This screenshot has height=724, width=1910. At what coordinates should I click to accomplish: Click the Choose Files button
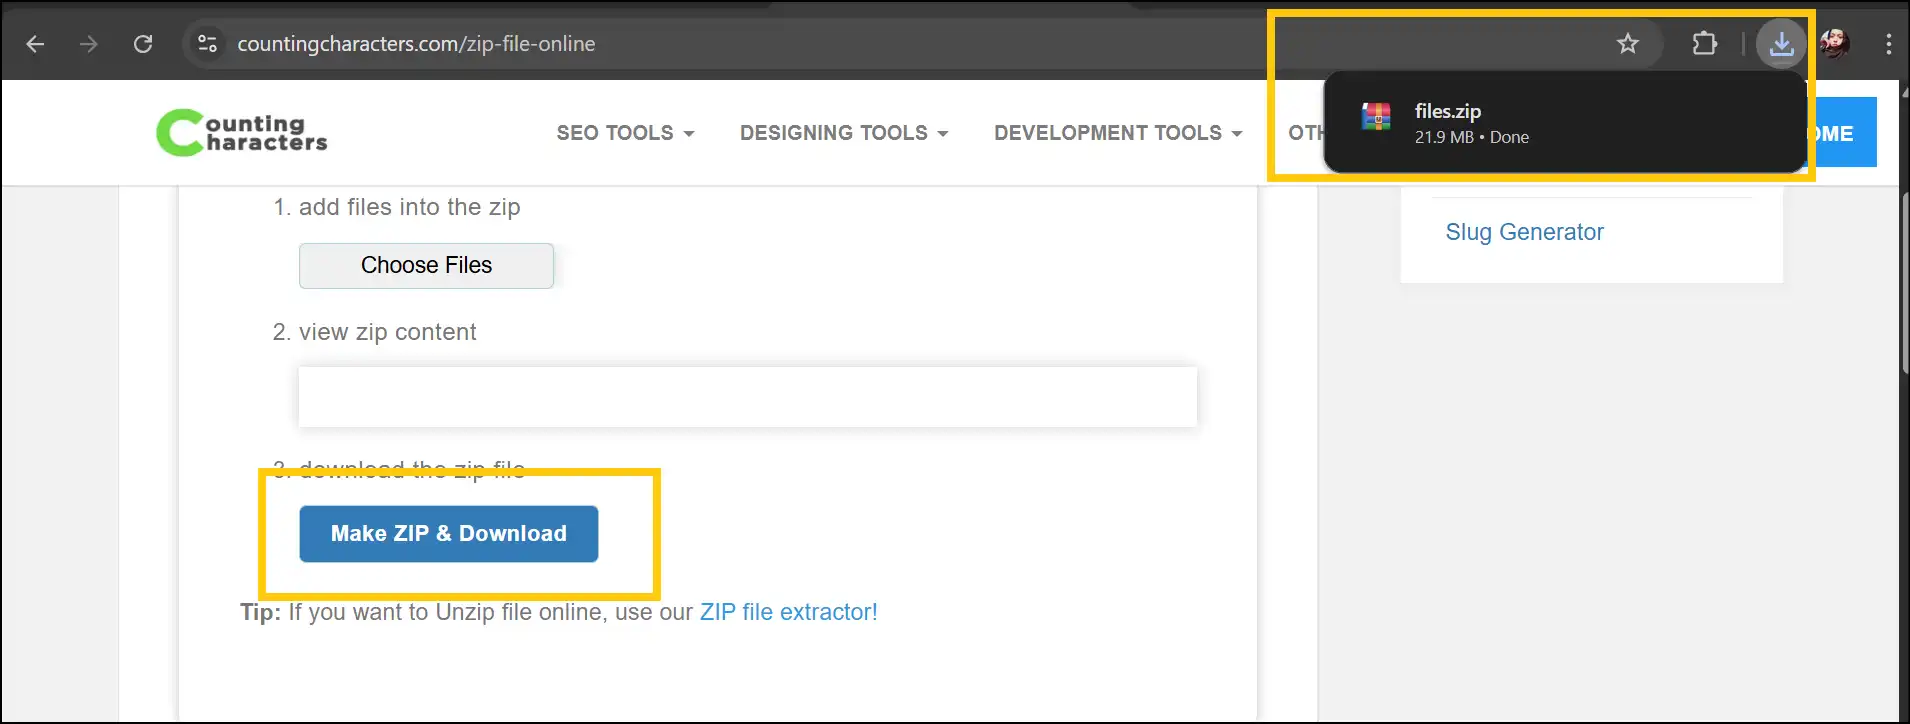pyautogui.click(x=426, y=265)
